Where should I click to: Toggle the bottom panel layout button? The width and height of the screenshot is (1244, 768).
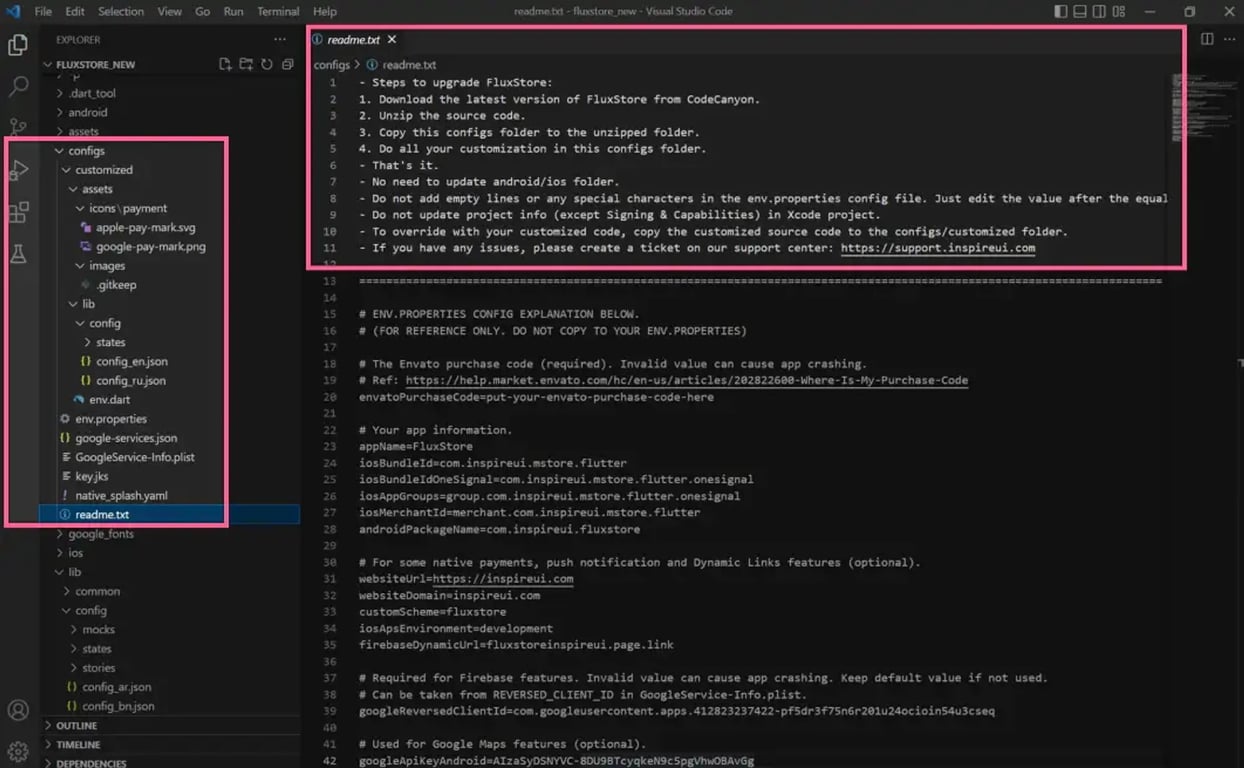pyautogui.click(x=1080, y=12)
